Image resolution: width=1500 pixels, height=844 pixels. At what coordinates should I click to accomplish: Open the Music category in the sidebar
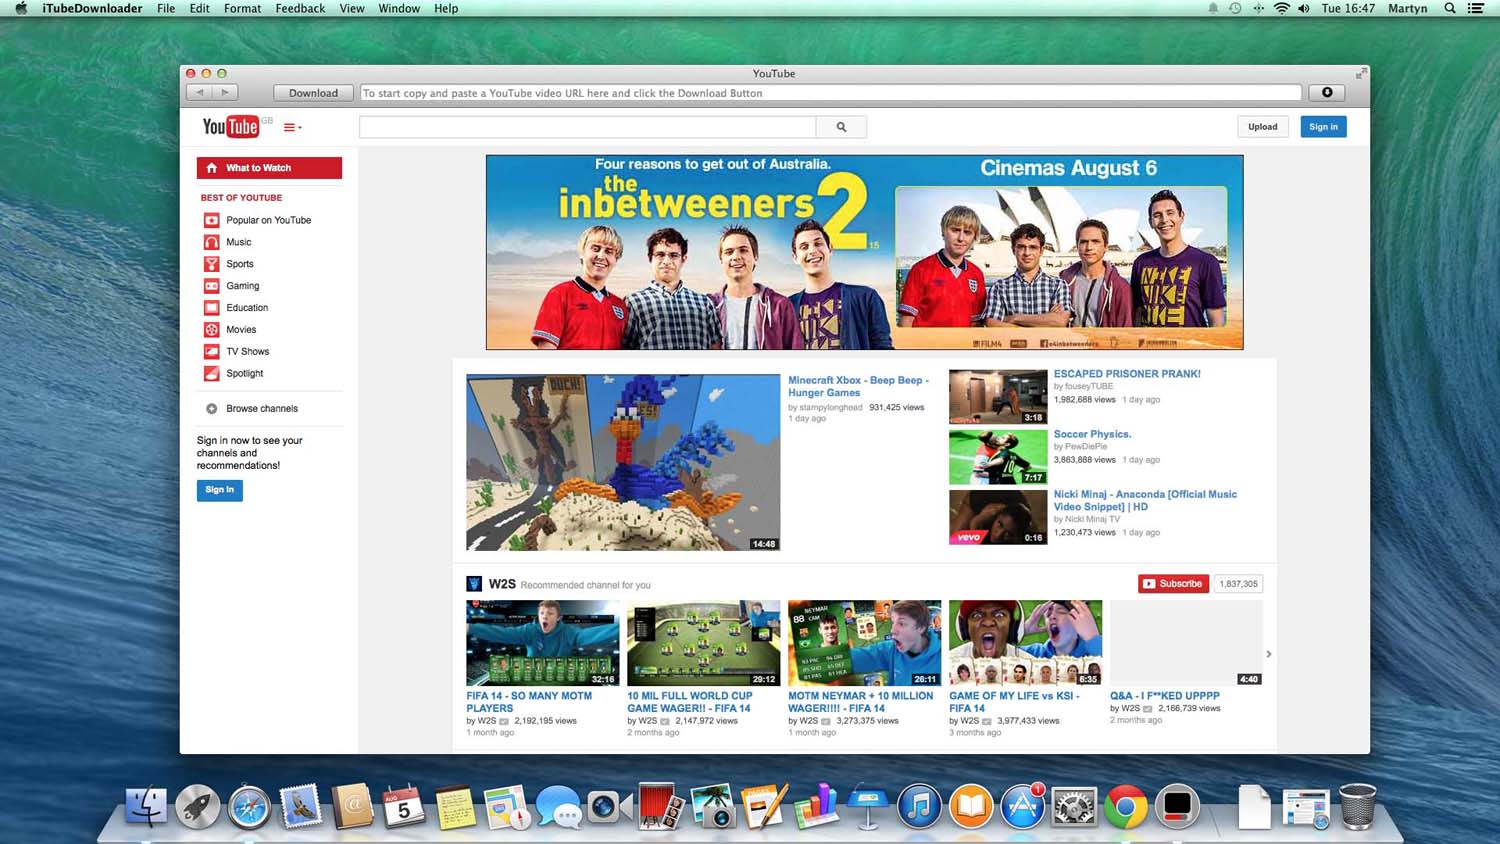[228, 242]
